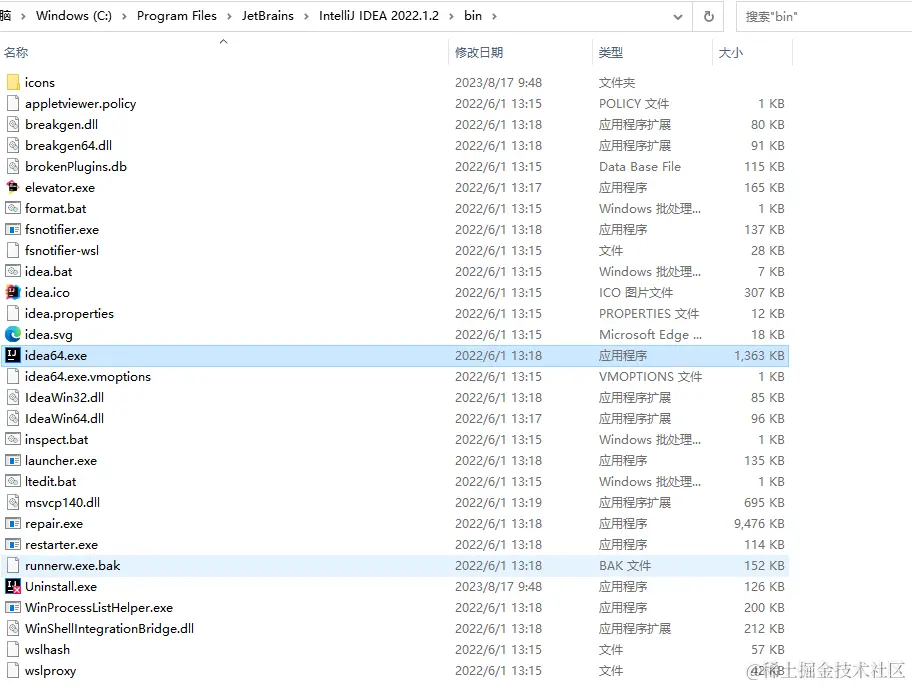Click the breakgen64.dll file icon
This screenshot has height=687, width=912.
pos(13,145)
